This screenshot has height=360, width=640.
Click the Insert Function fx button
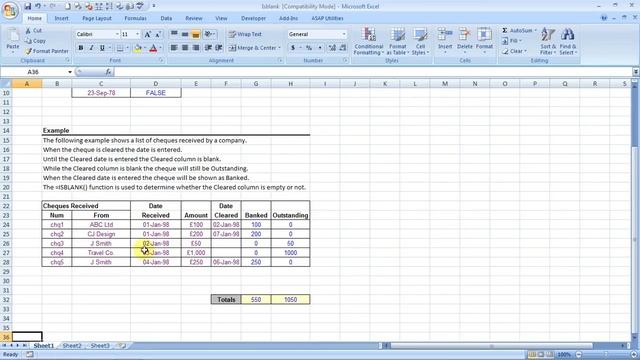pyautogui.click(x=108, y=72)
